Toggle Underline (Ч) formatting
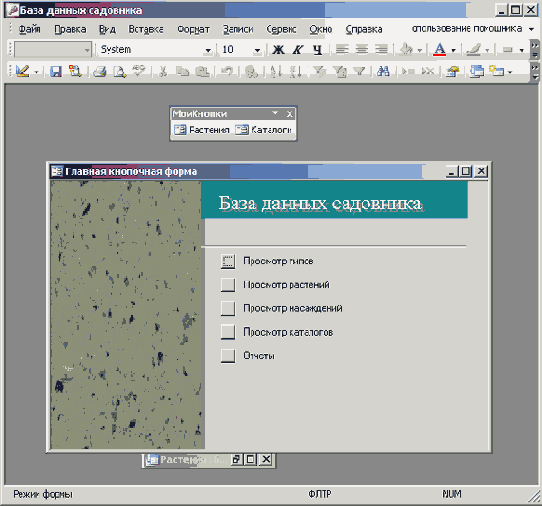Screen dimensions: 542x506 point(317,49)
